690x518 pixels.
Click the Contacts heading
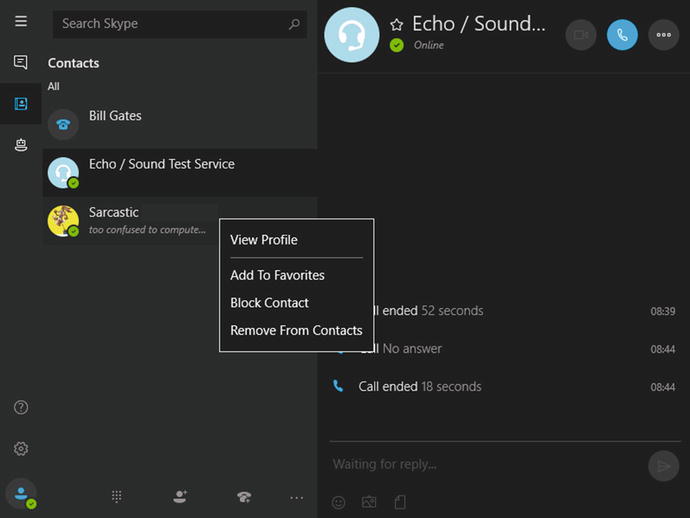73,63
